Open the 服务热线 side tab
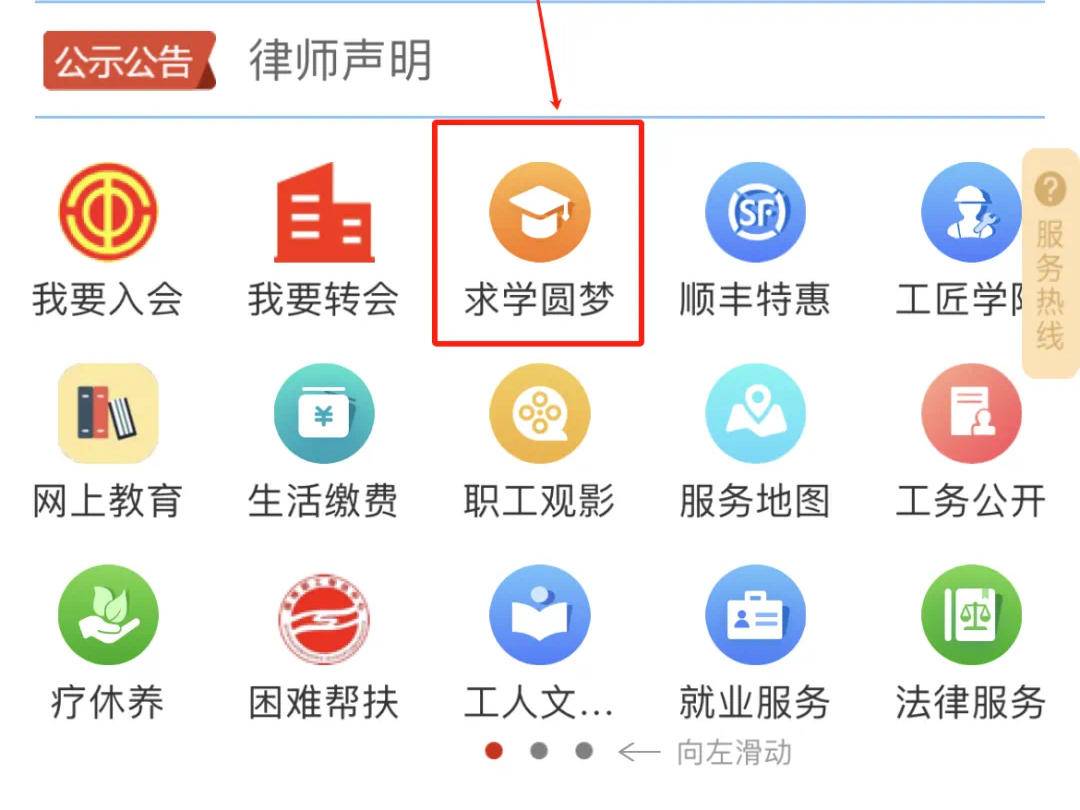This screenshot has width=1080, height=810. pos(1050,263)
